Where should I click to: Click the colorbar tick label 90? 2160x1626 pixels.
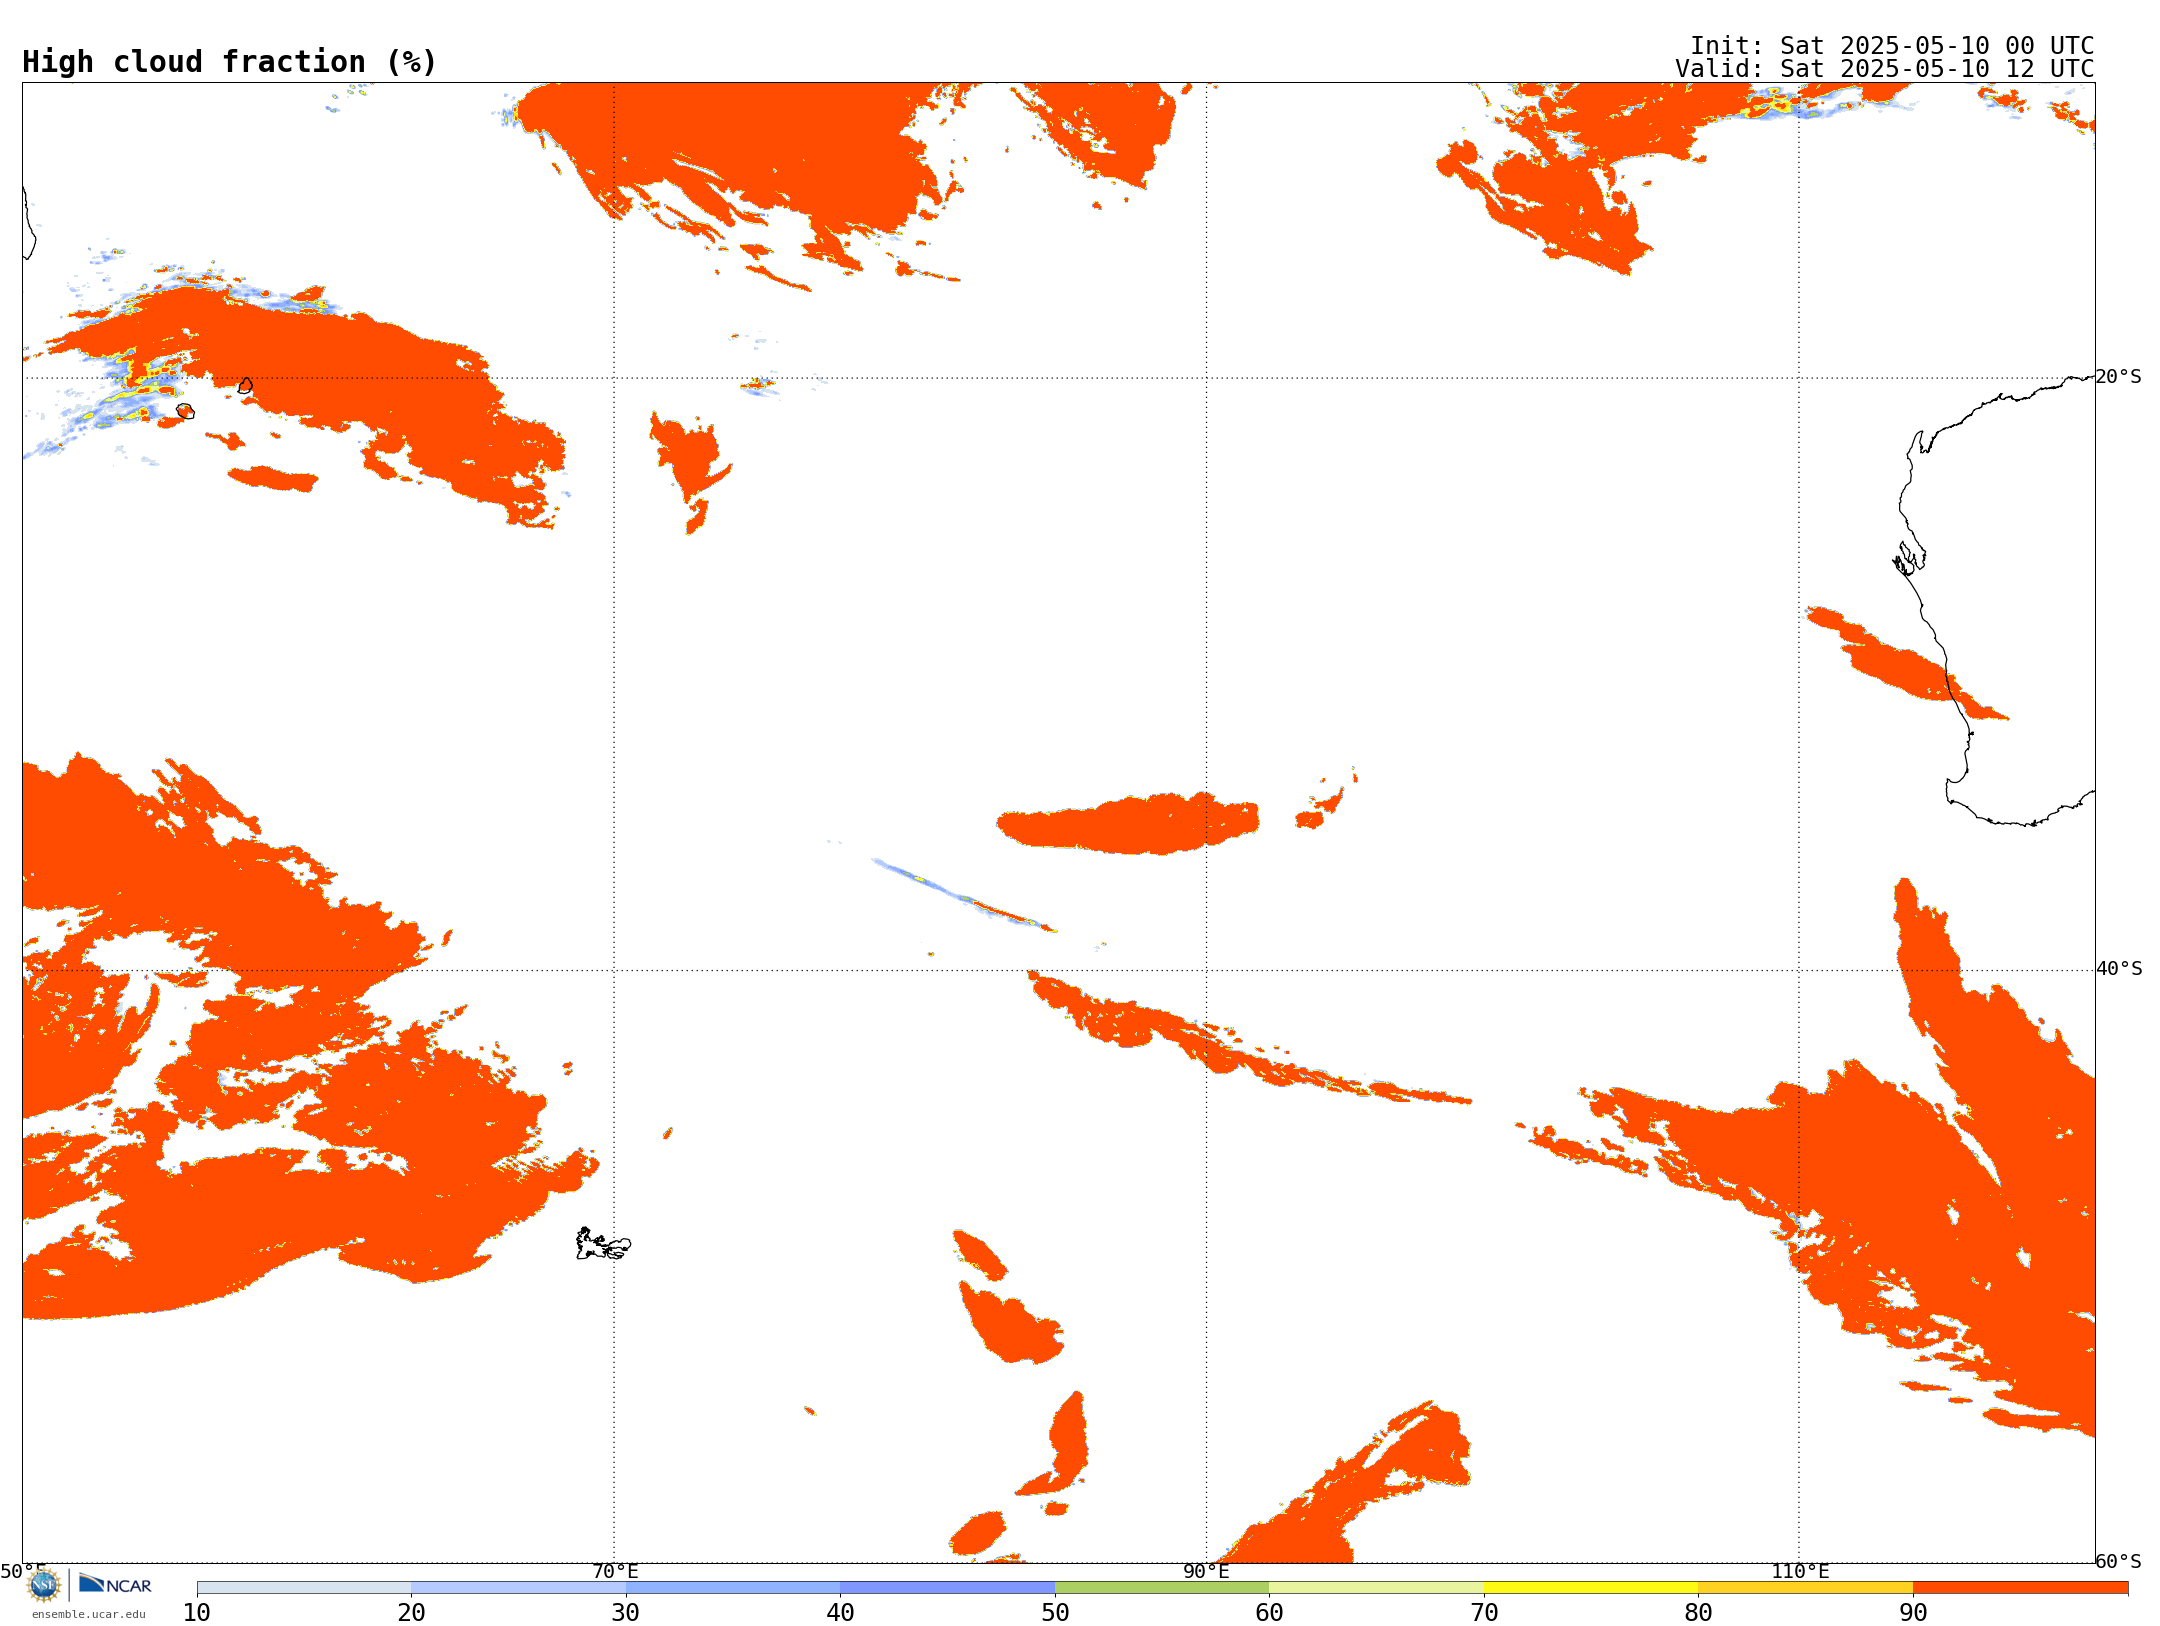pyautogui.click(x=1913, y=1613)
